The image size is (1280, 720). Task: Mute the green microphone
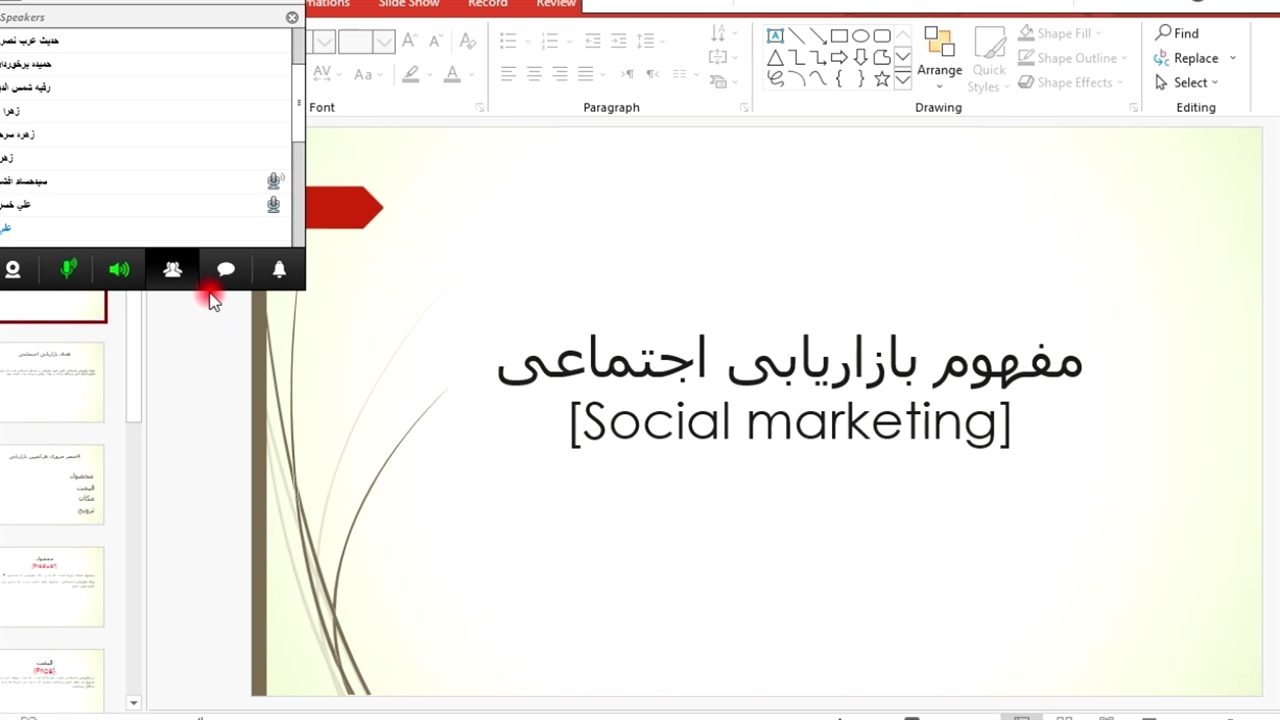(x=68, y=270)
